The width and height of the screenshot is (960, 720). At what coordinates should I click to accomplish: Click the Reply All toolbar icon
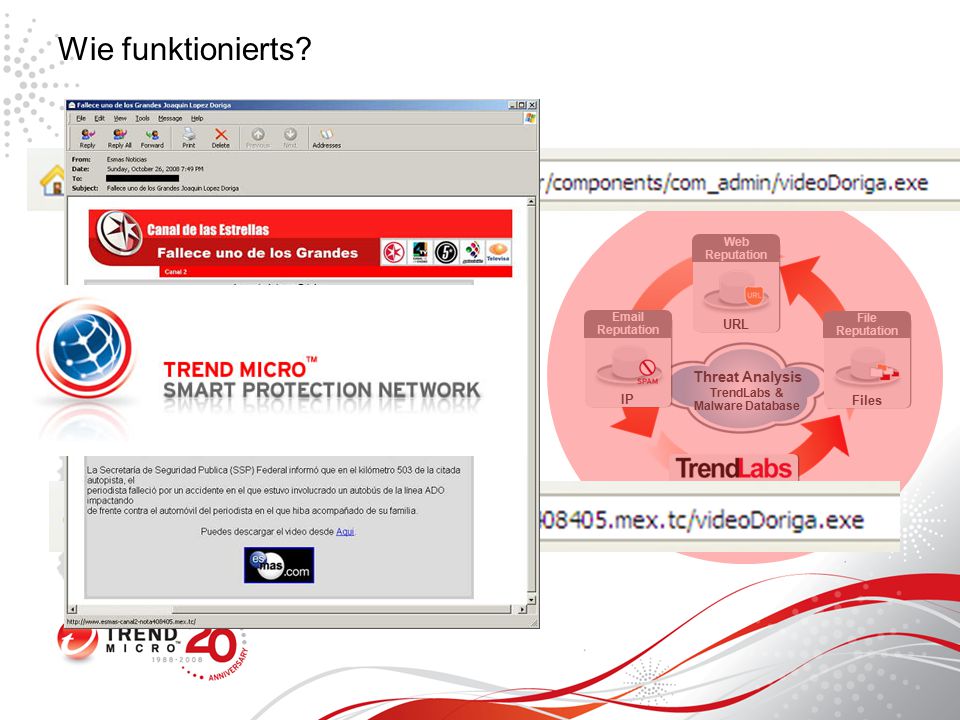pyautogui.click(x=119, y=138)
